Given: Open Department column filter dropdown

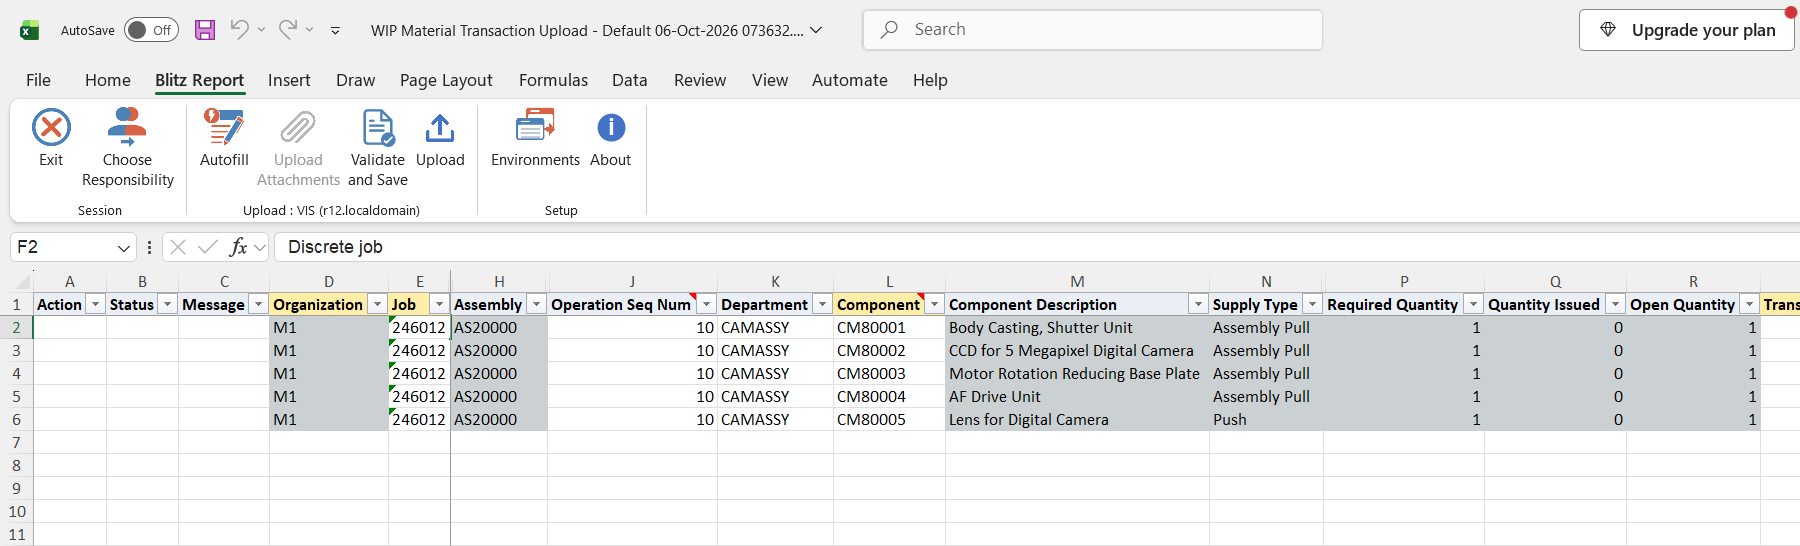Looking at the screenshot, I should point(822,304).
